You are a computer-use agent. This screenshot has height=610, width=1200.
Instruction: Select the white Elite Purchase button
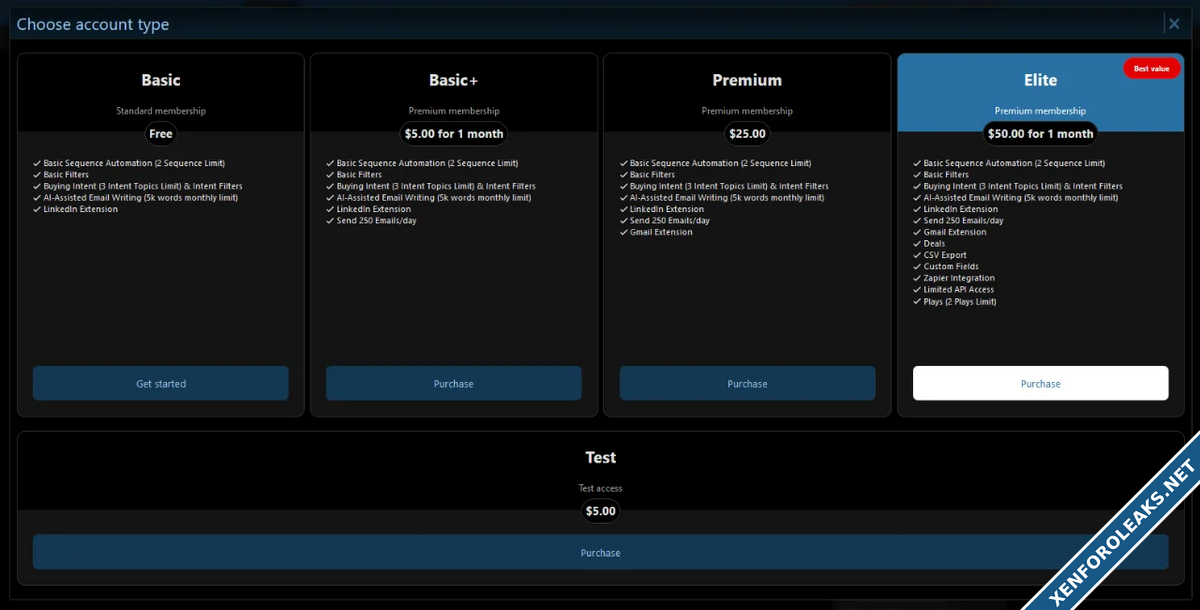(1040, 384)
